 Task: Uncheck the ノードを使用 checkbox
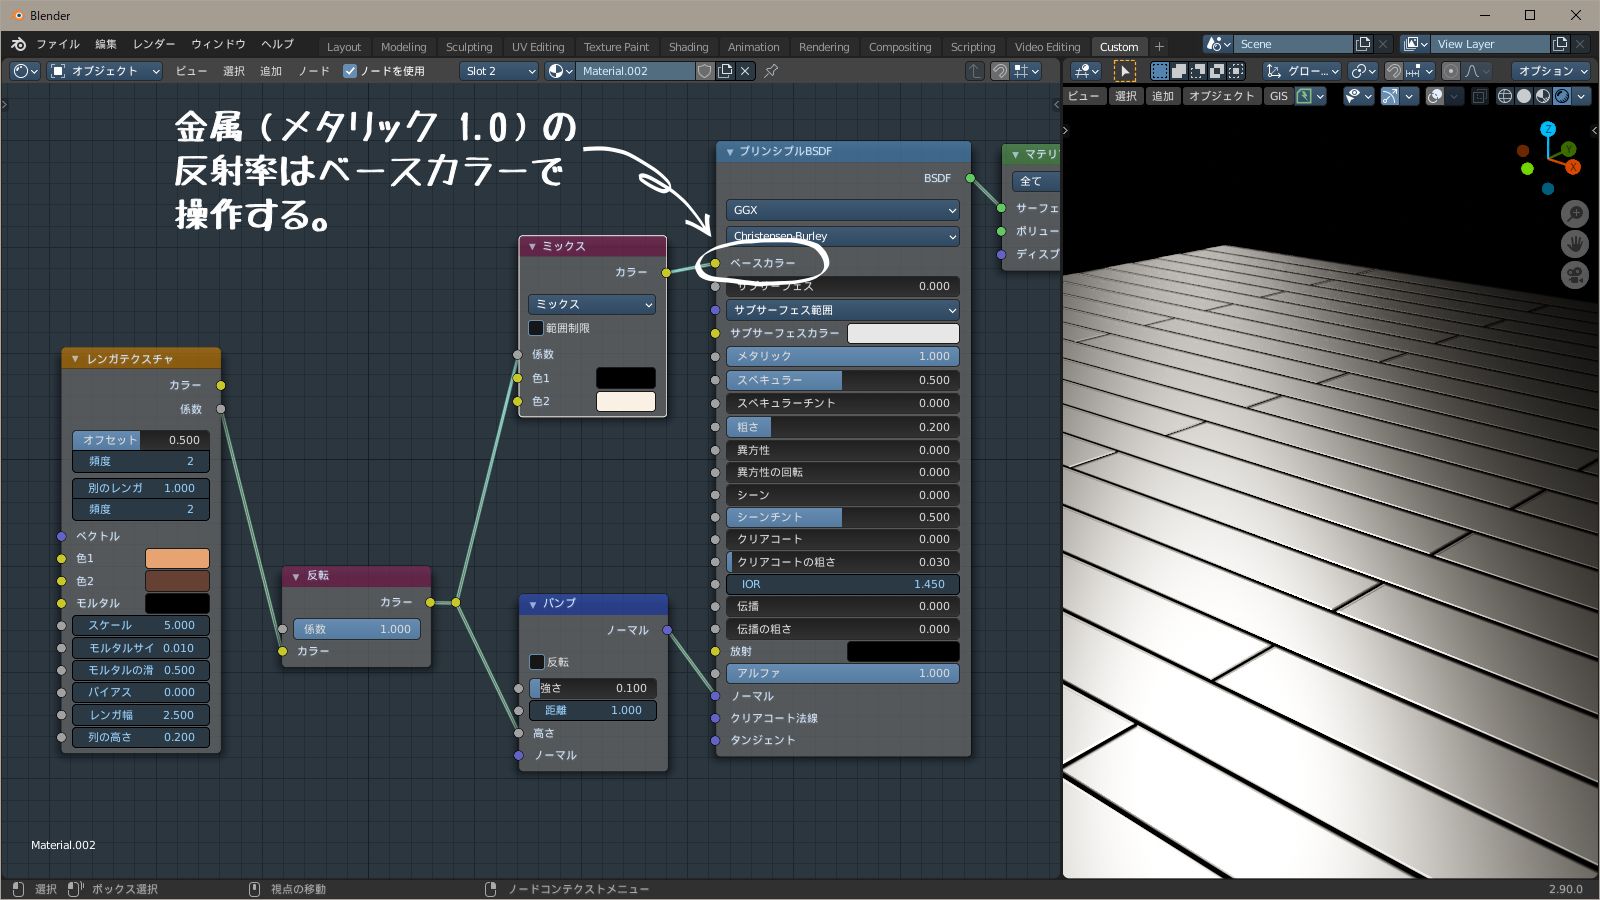[x=350, y=71]
